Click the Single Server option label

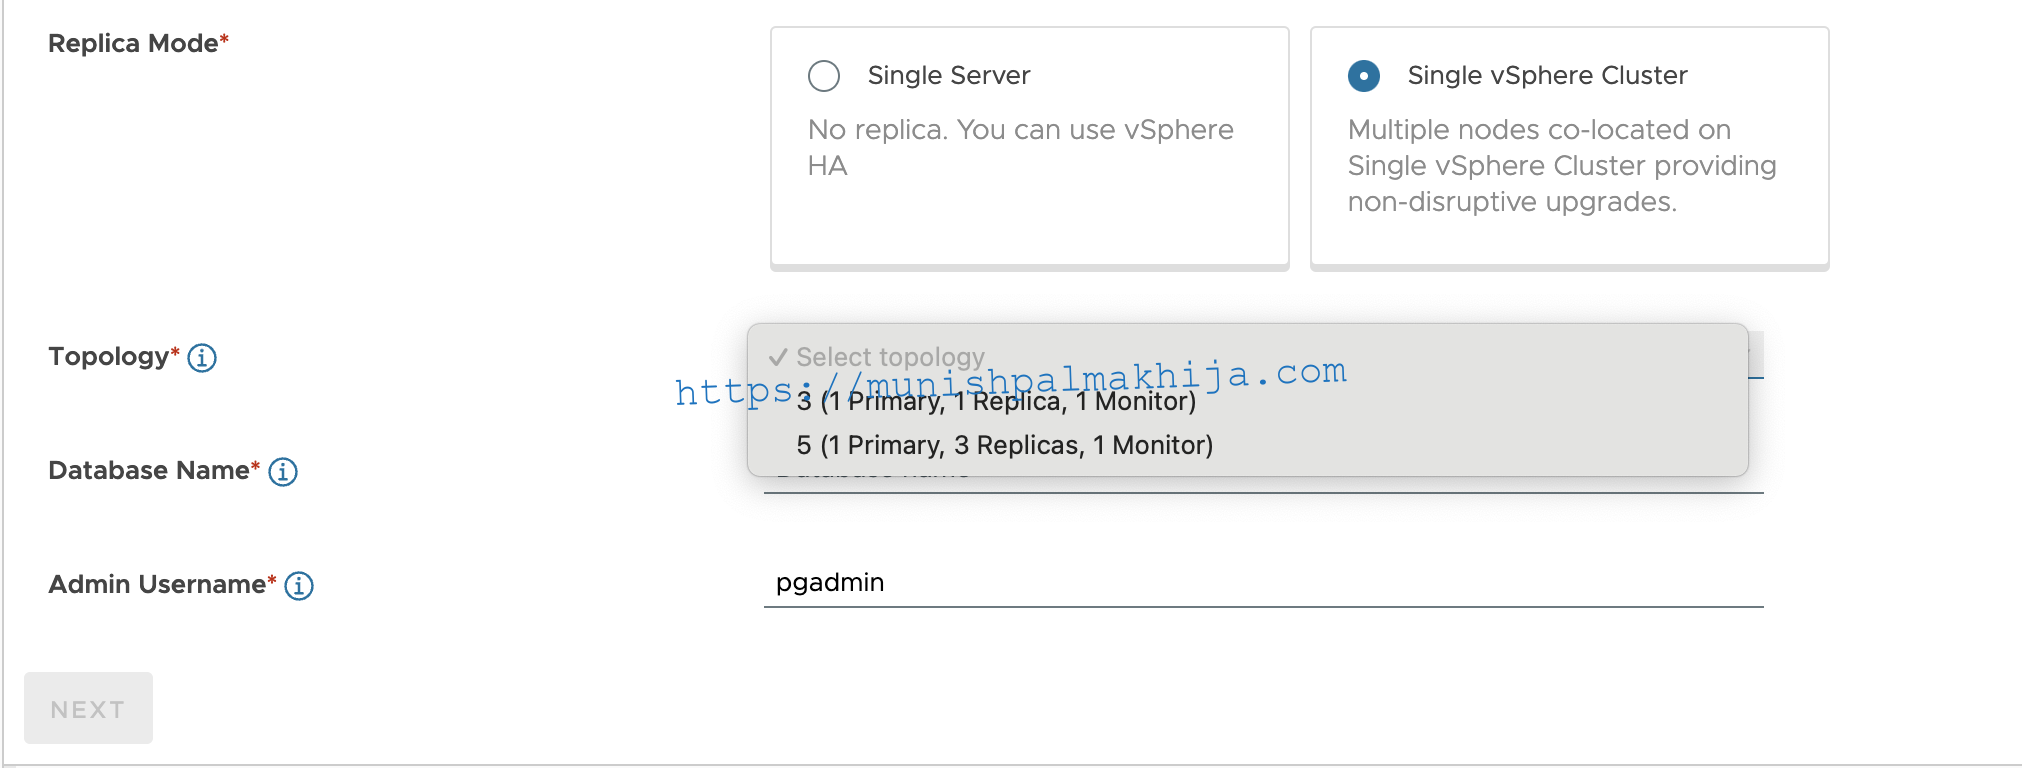[949, 75]
